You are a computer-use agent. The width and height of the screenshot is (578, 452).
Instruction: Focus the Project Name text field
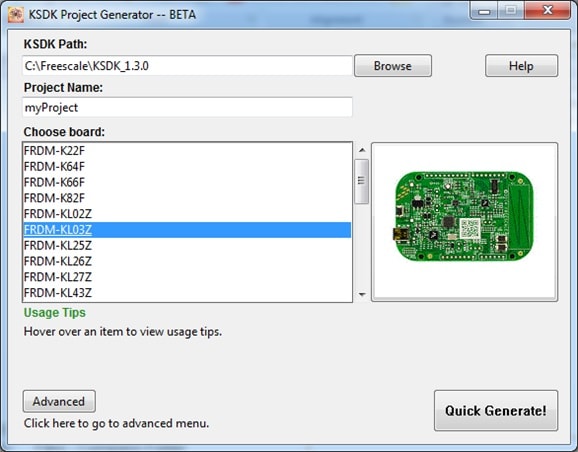pyautogui.click(x=187, y=107)
